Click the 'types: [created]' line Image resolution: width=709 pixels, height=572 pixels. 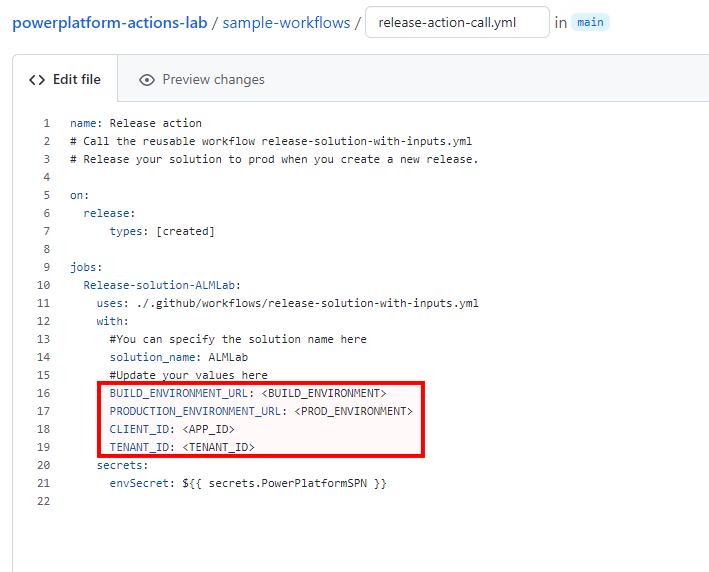click(162, 231)
